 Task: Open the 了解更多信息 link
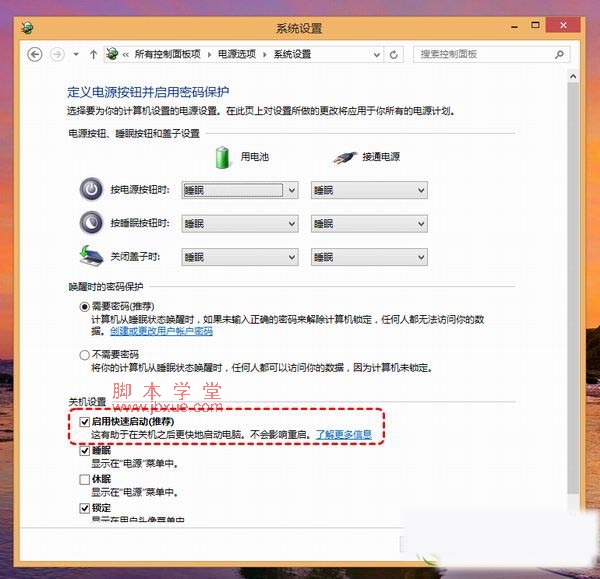tap(343, 435)
